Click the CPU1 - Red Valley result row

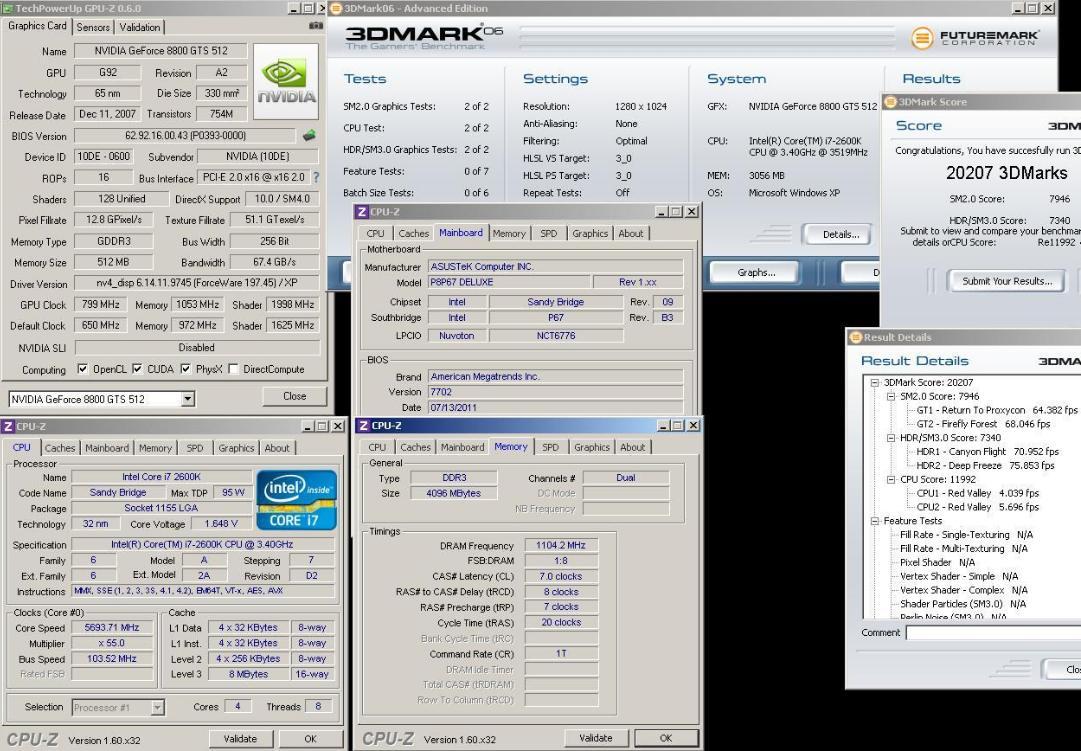pyautogui.click(x=977, y=493)
